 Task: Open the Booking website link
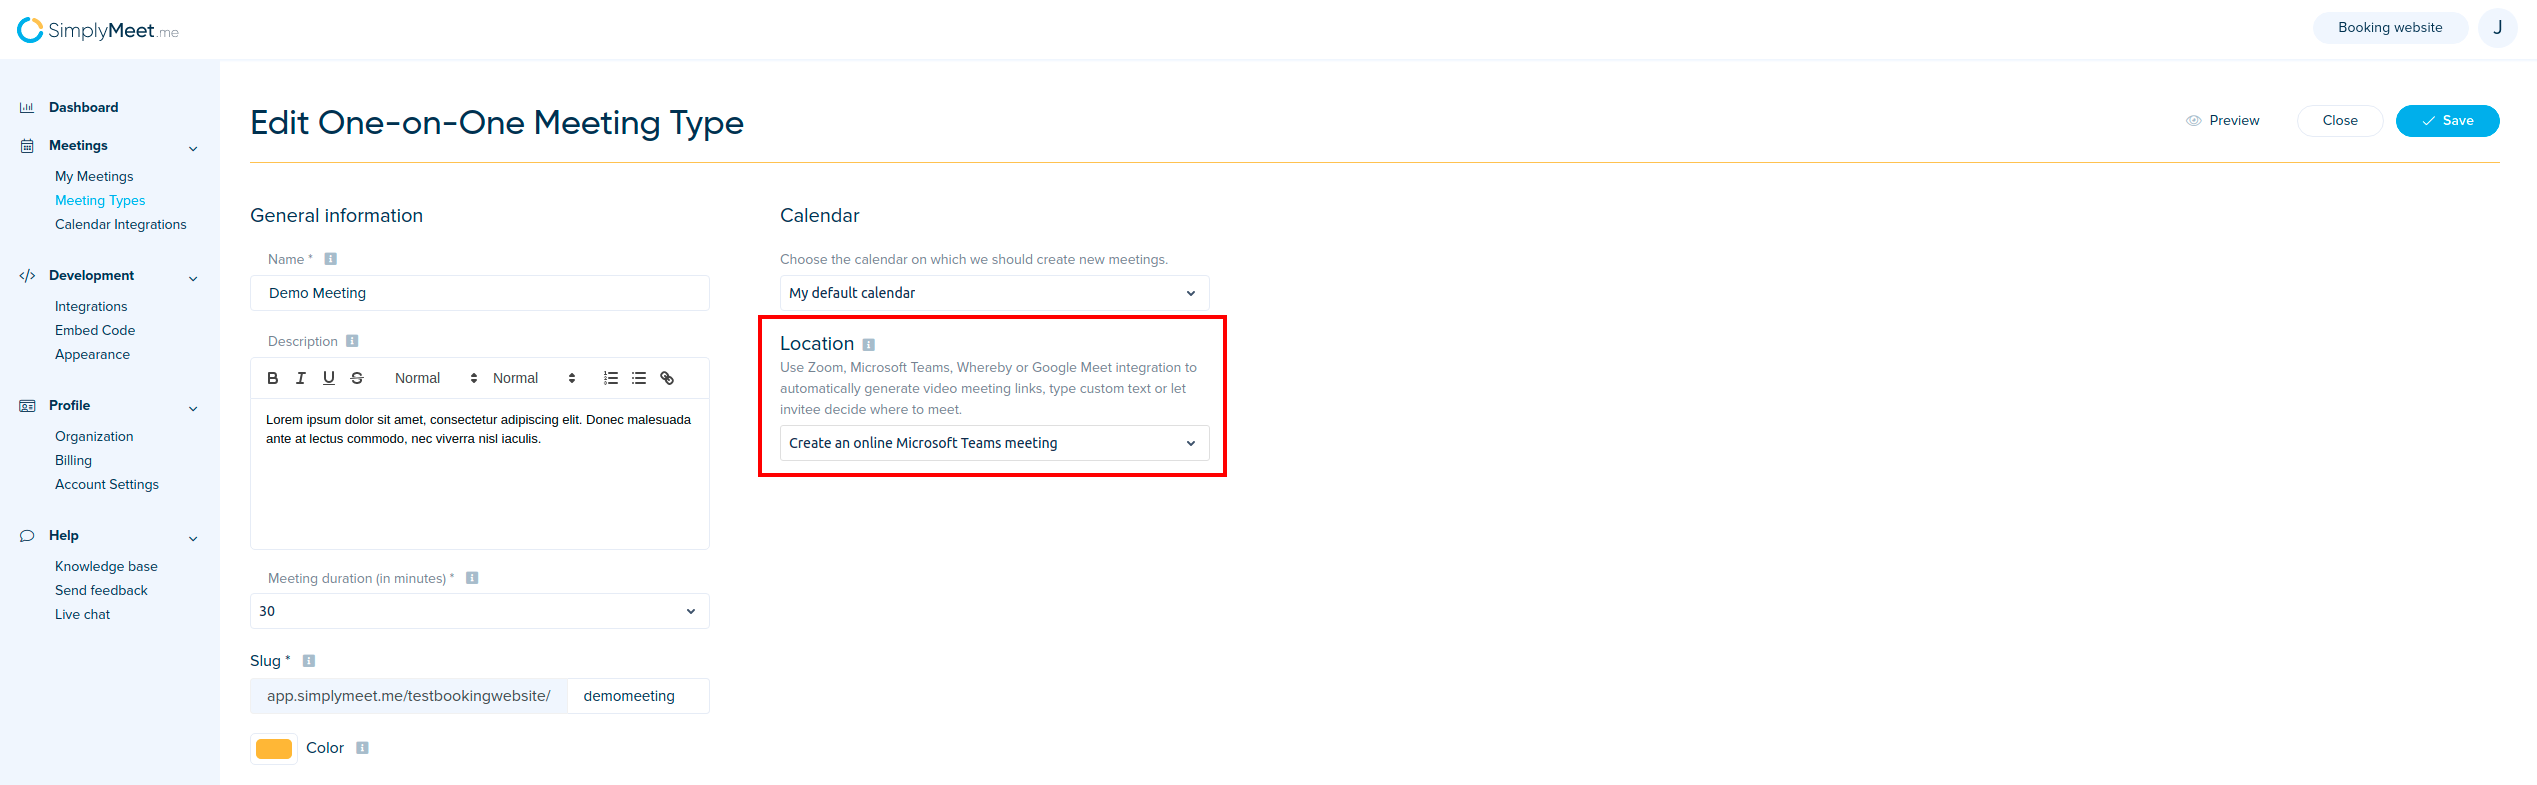tap(2389, 28)
